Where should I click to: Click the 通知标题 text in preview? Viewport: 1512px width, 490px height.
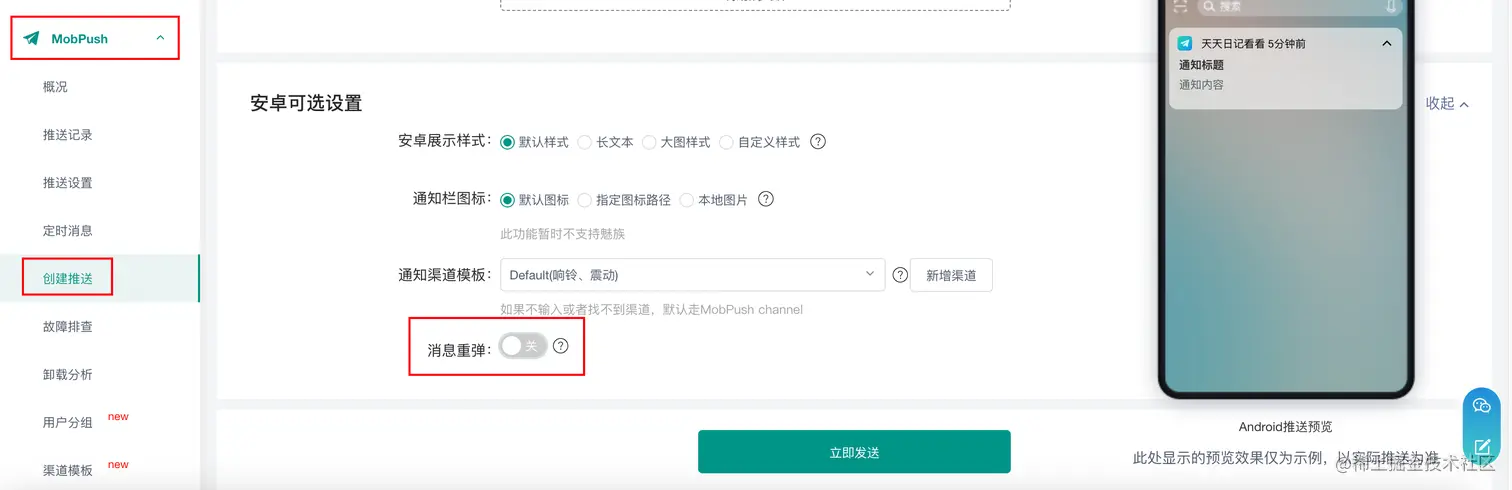[1201, 65]
